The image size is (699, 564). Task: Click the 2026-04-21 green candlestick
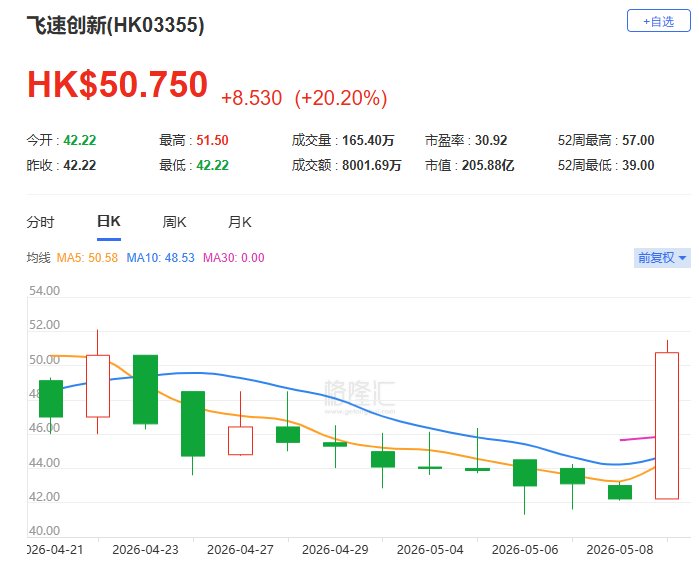[51, 399]
